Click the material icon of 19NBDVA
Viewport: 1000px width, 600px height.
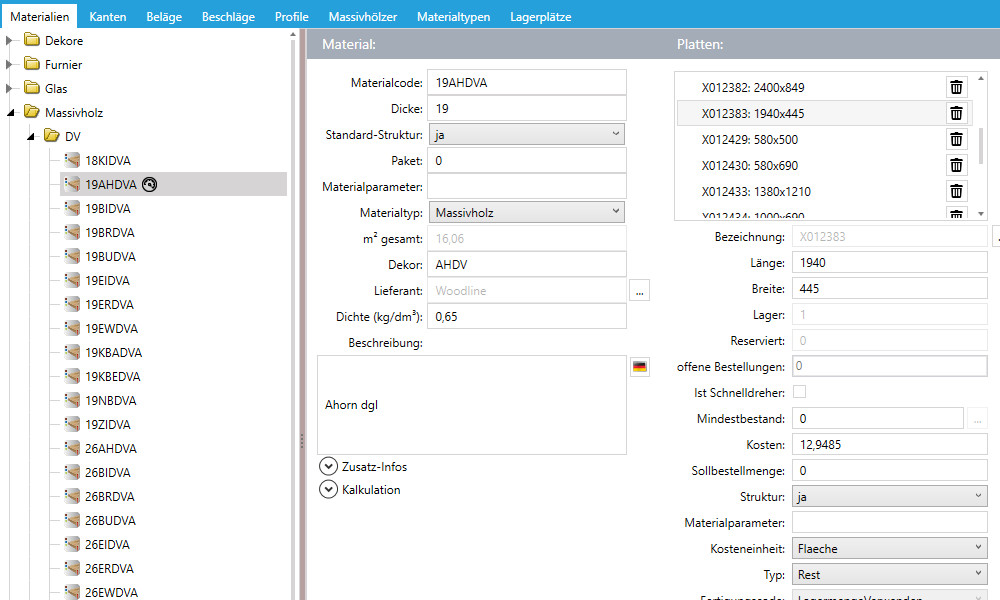tap(72, 400)
